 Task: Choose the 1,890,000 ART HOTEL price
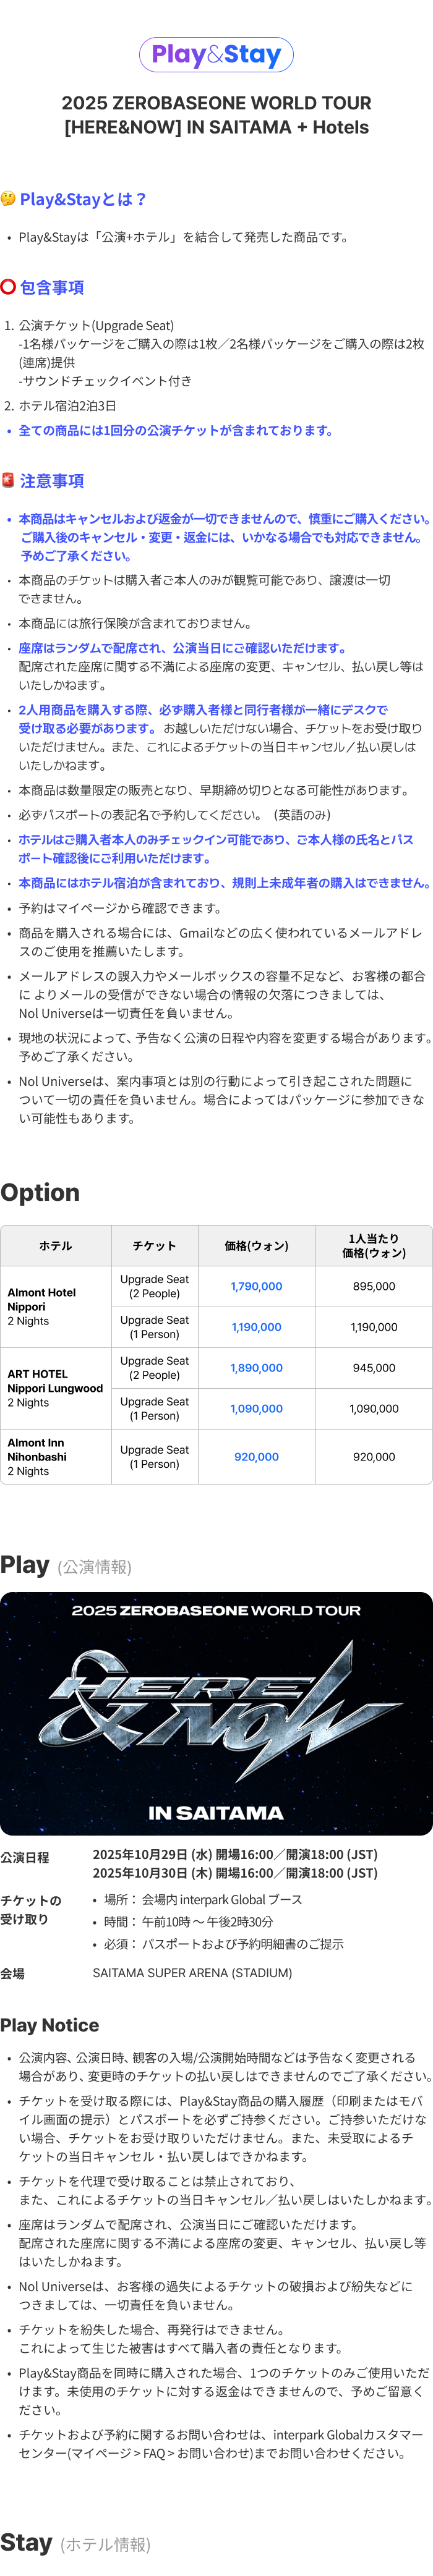tap(256, 1368)
